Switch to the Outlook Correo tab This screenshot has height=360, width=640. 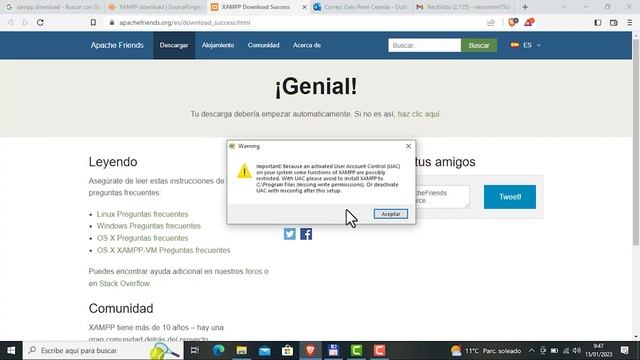pos(362,7)
